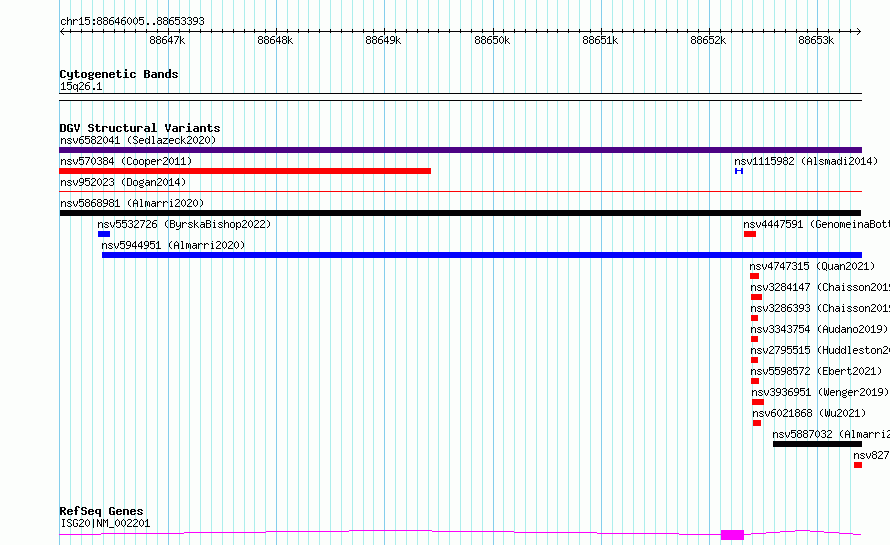Image resolution: width=890 pixels, height=545 pixels.
Task: Click the red nsv827 variant bar
Action: click(x=858, y=465)
